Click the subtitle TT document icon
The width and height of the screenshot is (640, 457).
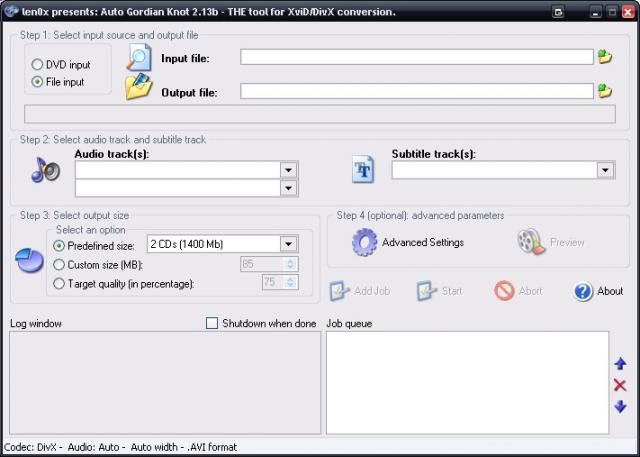pos(363,169)
